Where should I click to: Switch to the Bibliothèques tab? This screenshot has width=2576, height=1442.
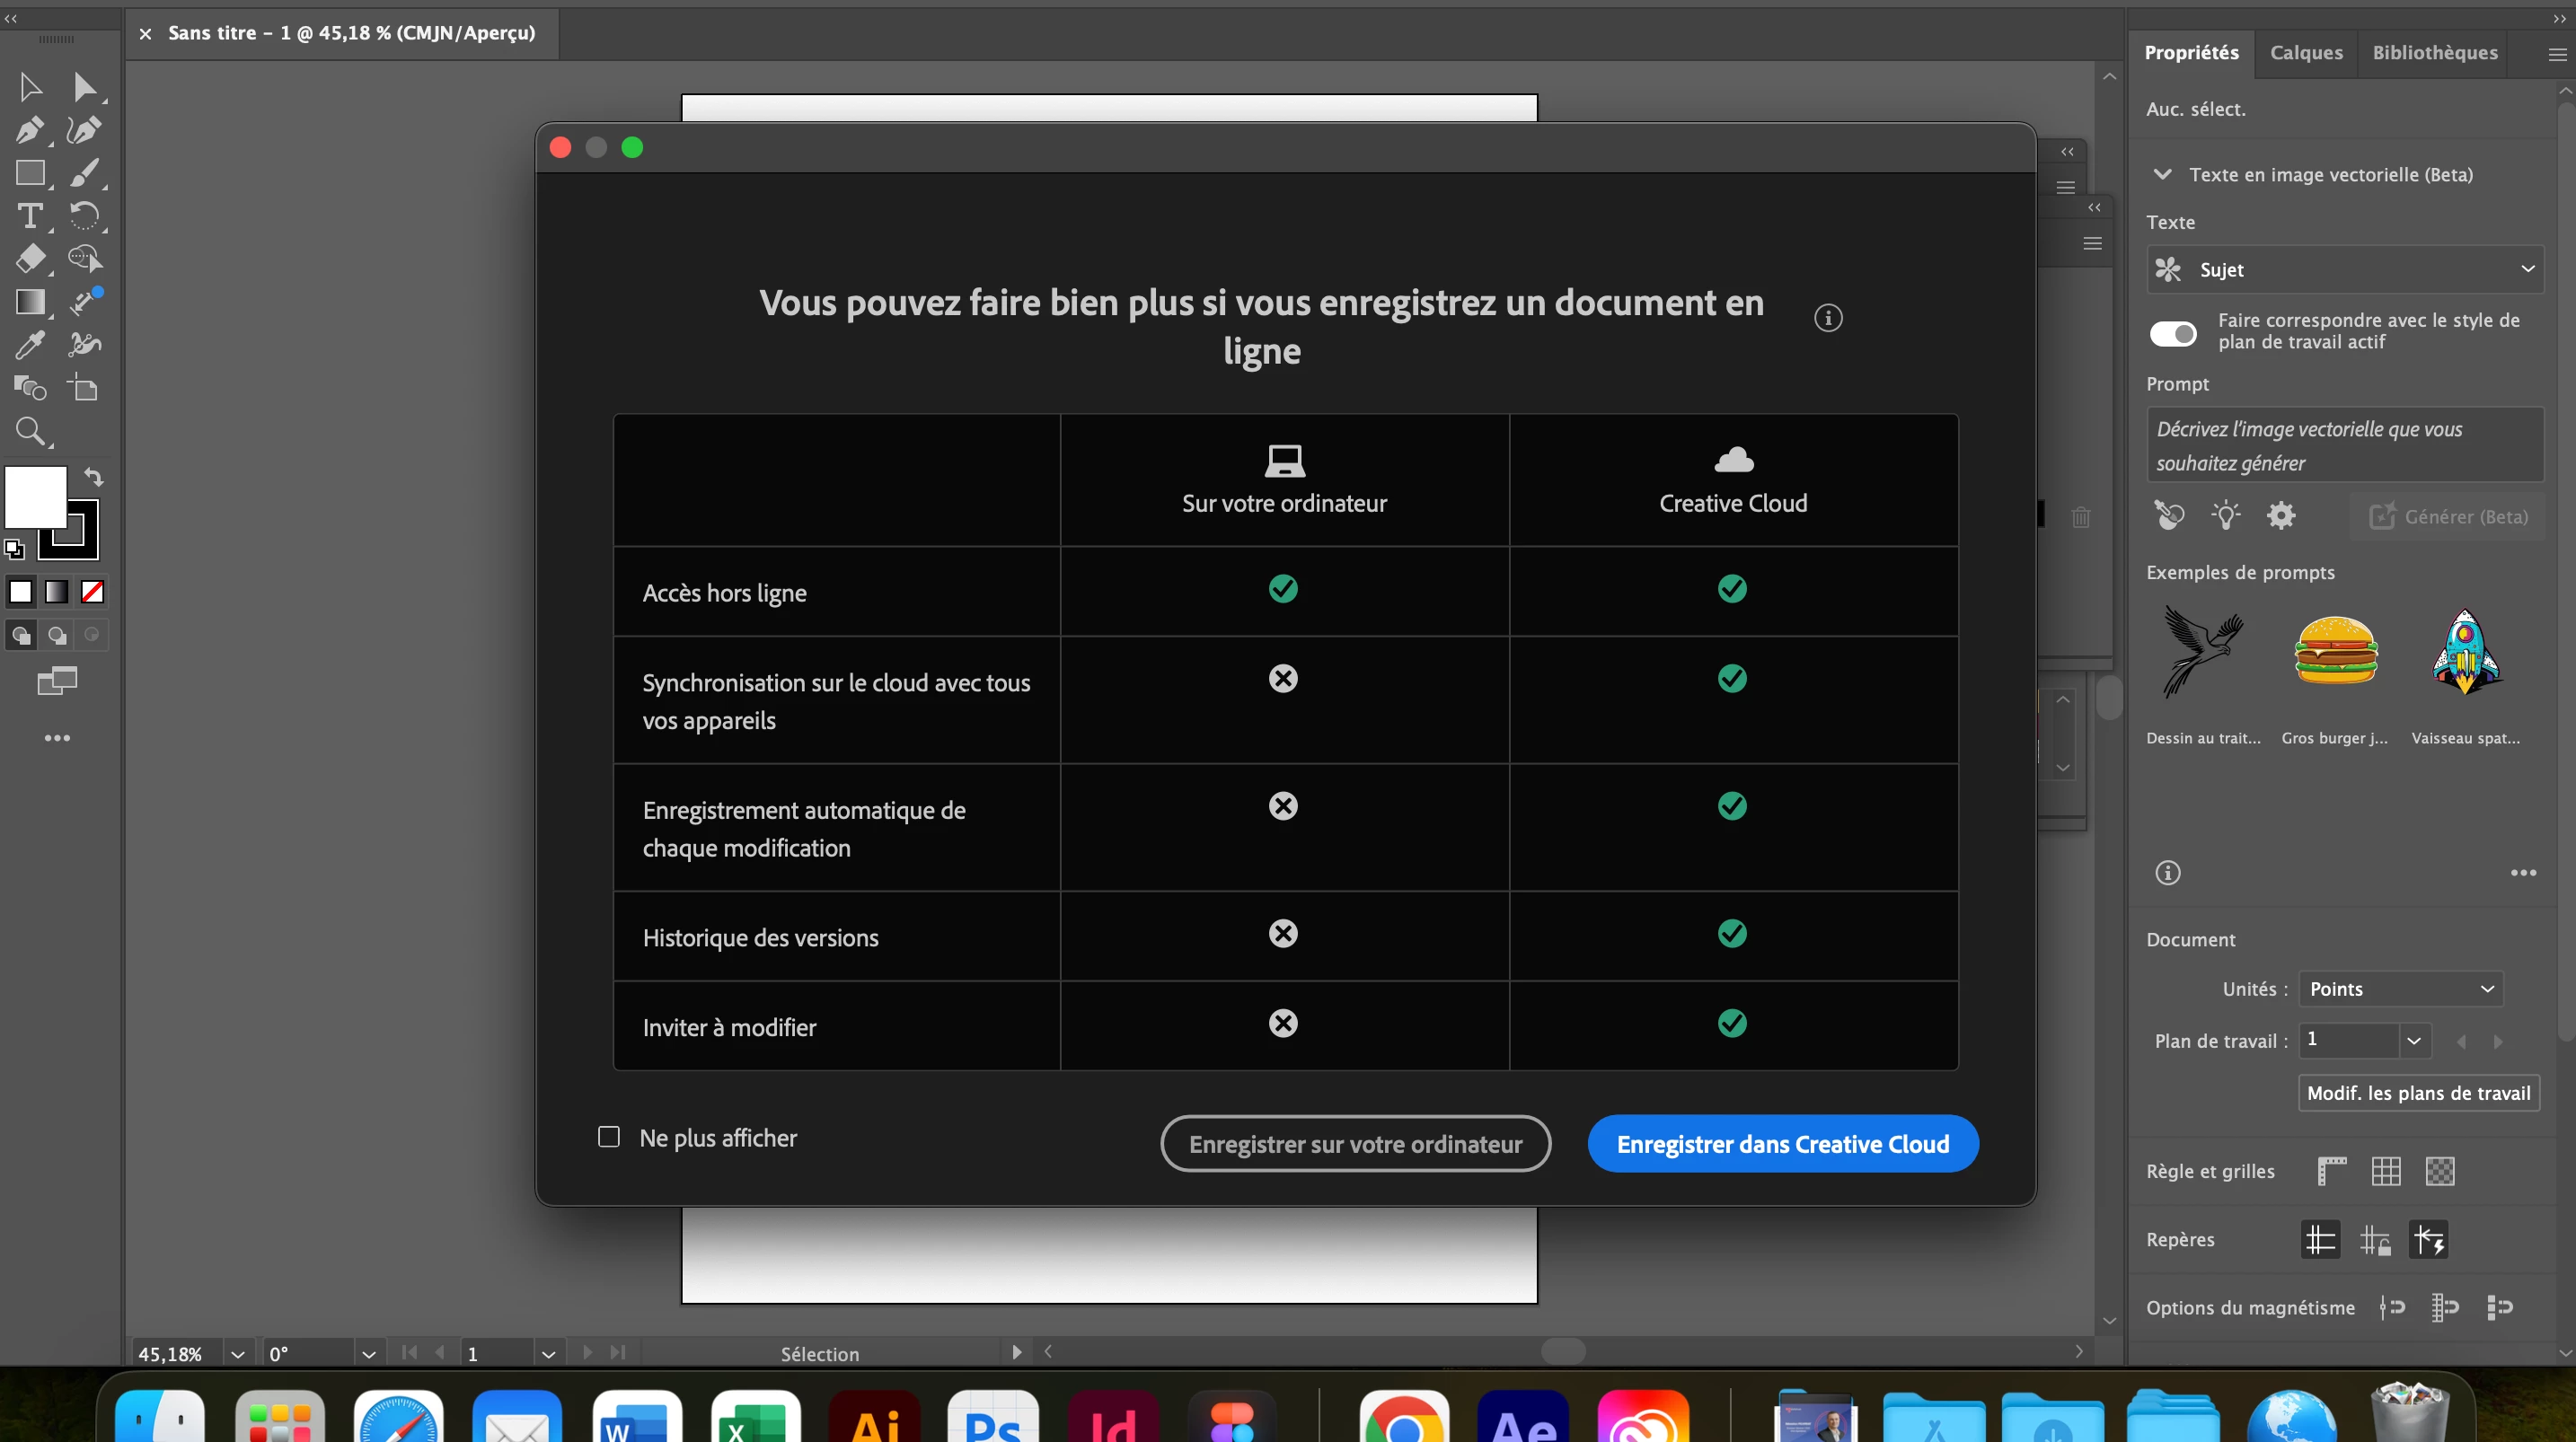(2434, 53)
